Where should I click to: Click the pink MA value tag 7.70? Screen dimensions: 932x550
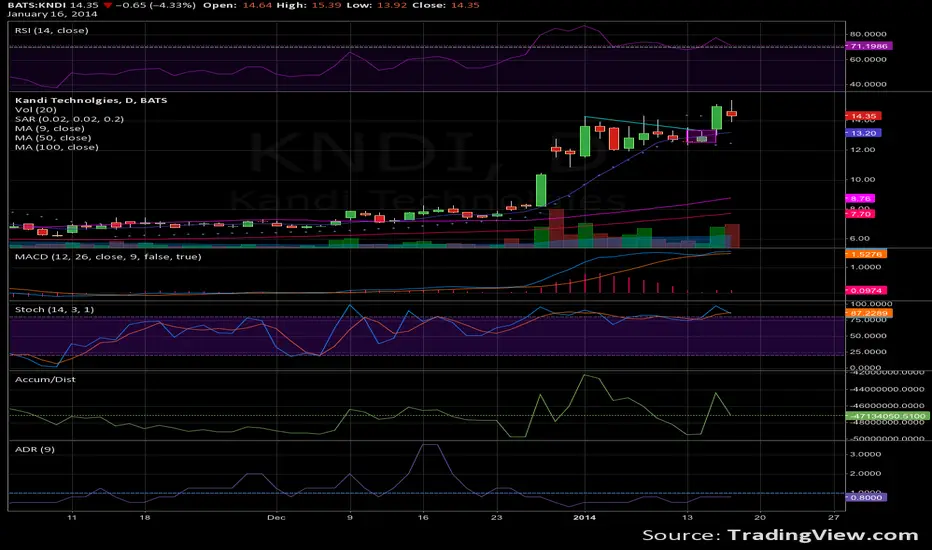click(860, 213)
